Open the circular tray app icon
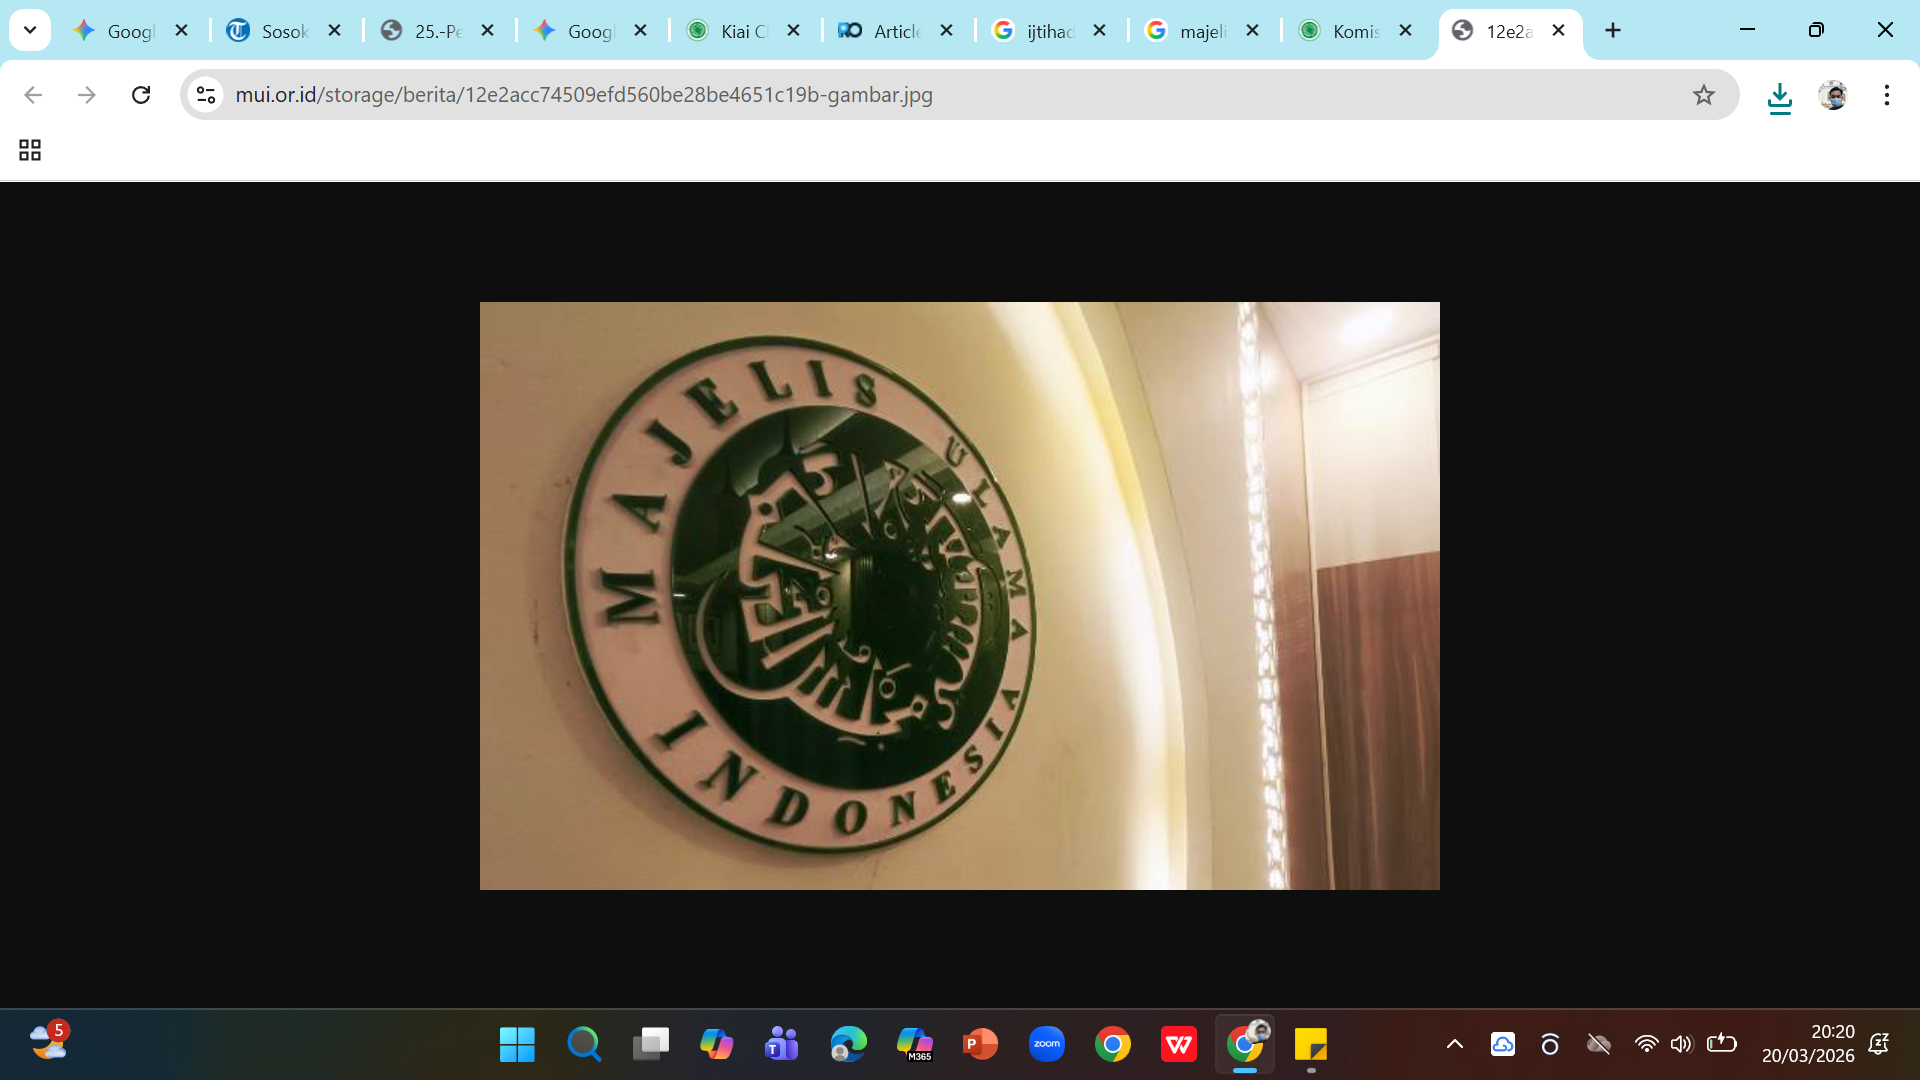Viewport: 1920px width, 1080px height. point(1550,1045)
